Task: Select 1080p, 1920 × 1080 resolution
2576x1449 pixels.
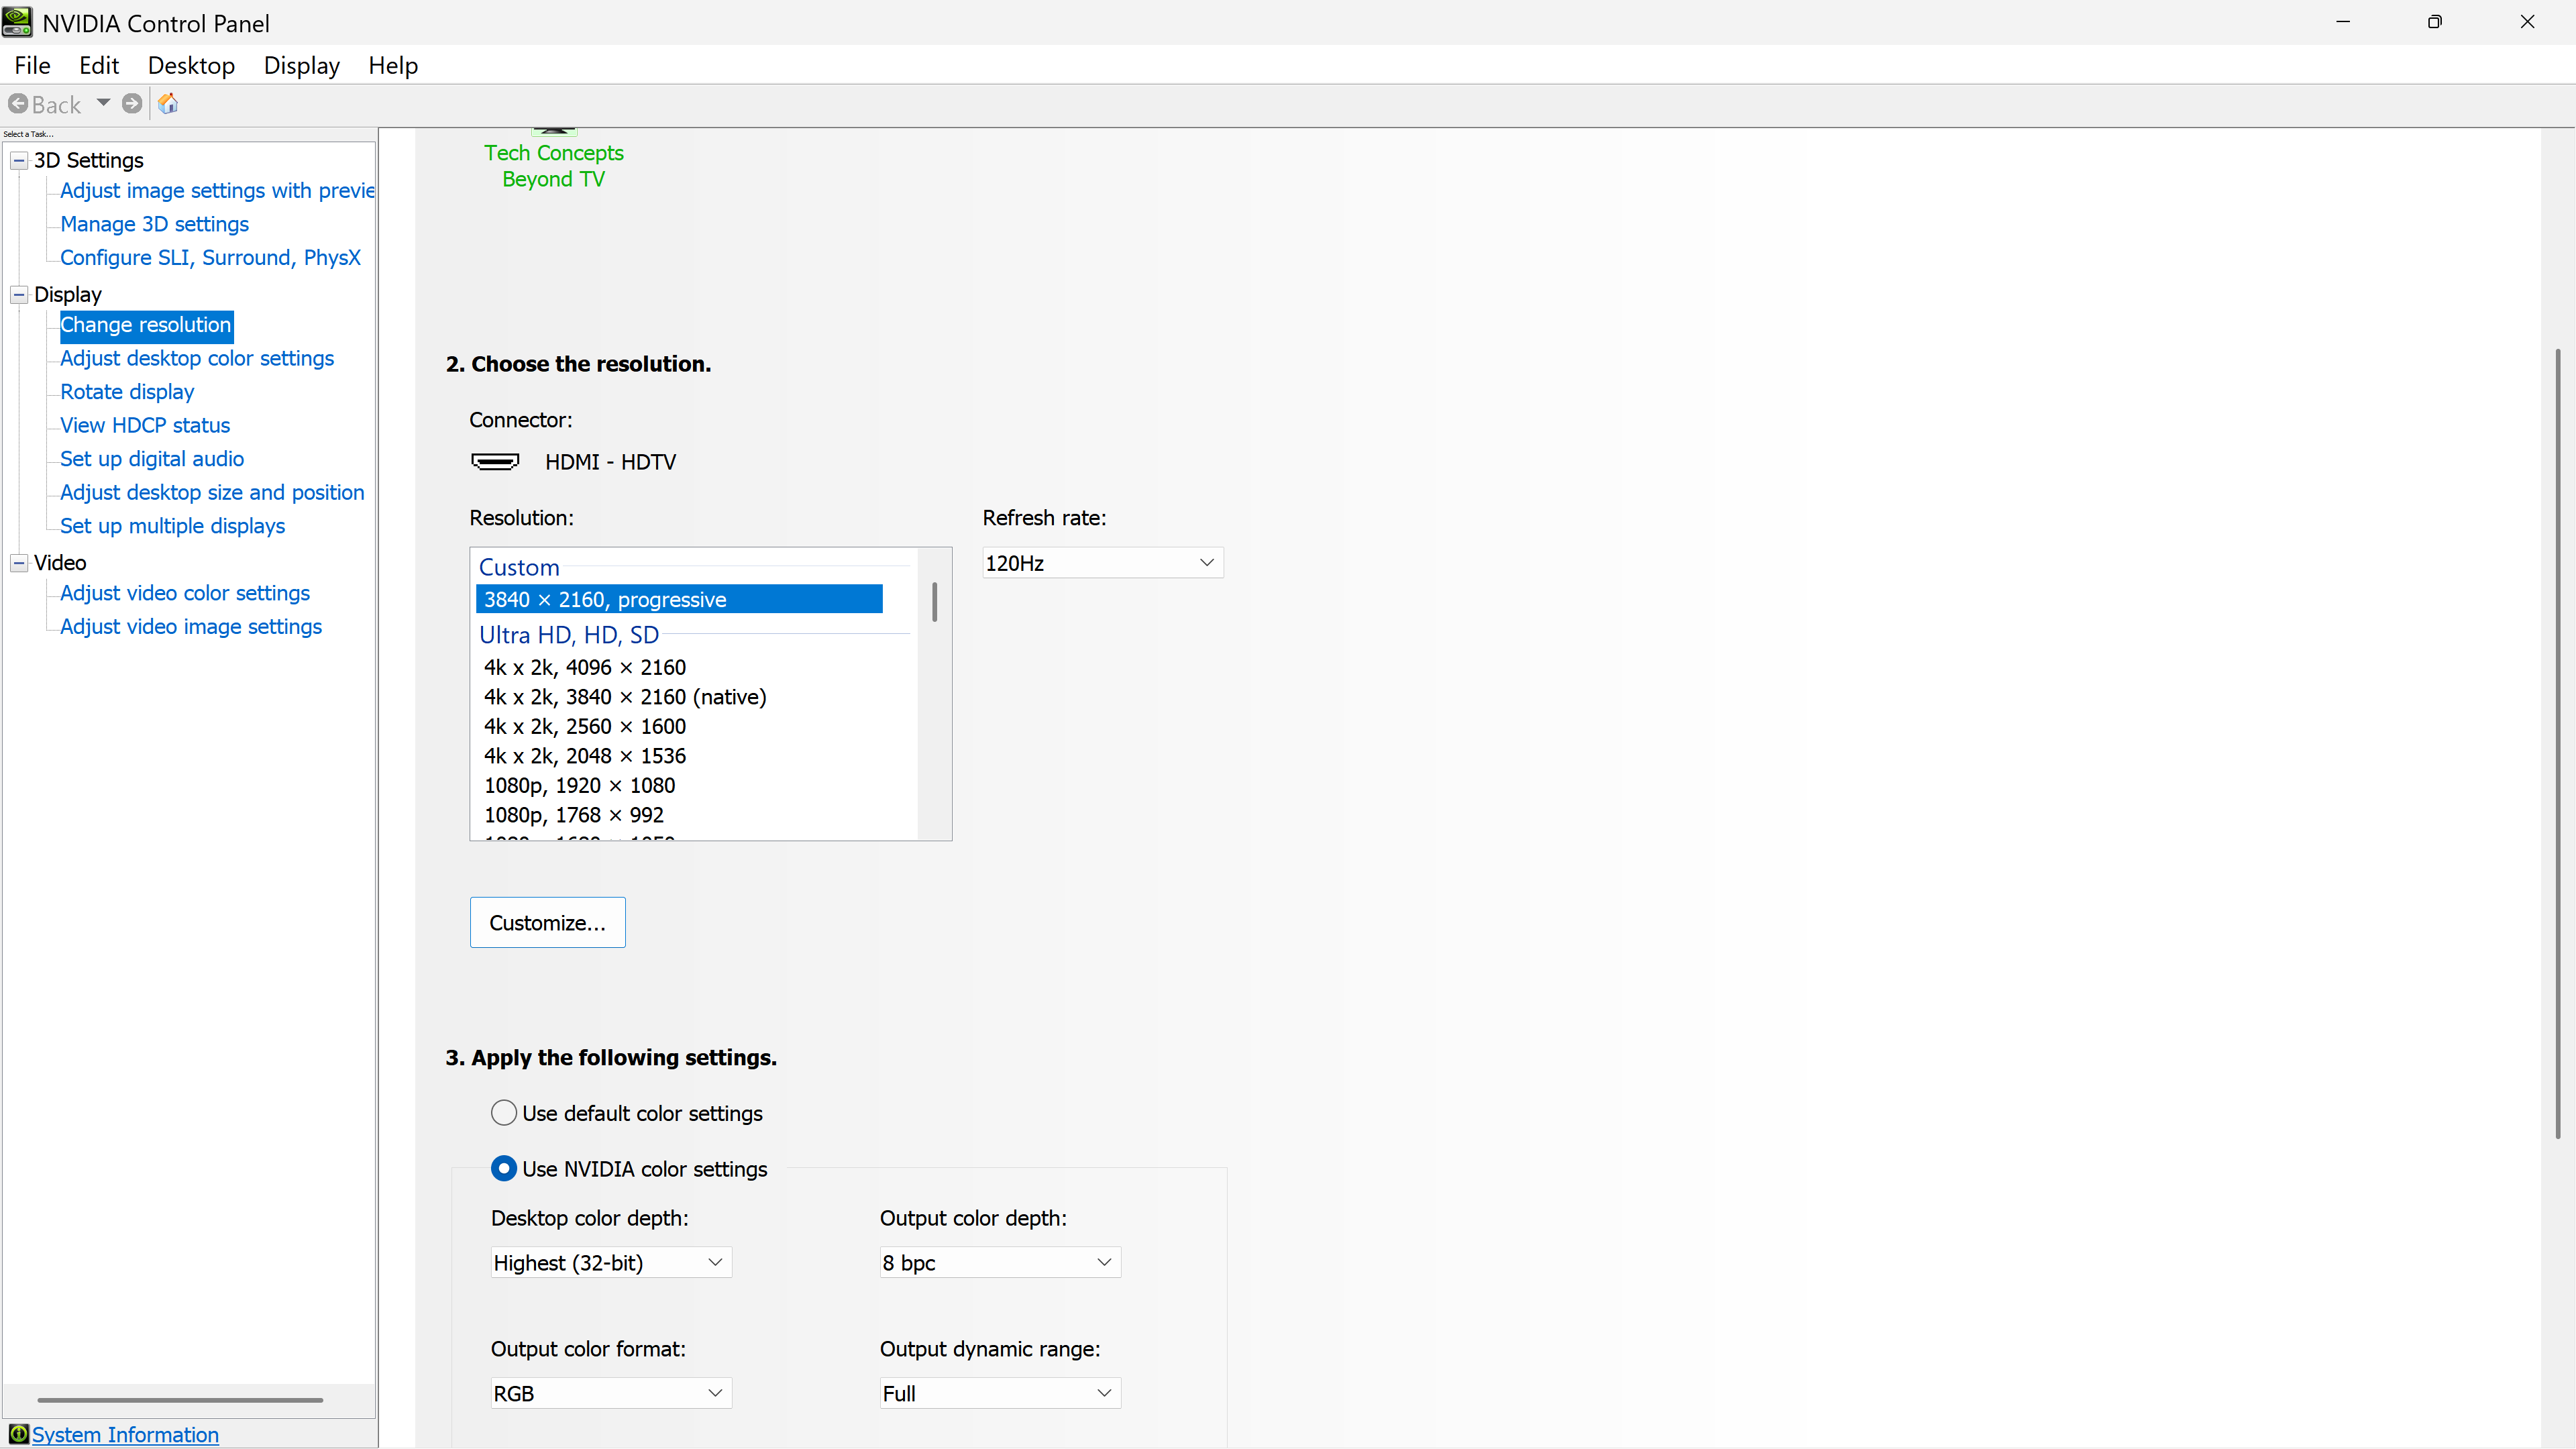Action: pyautogui.click(x=579, y=785)
